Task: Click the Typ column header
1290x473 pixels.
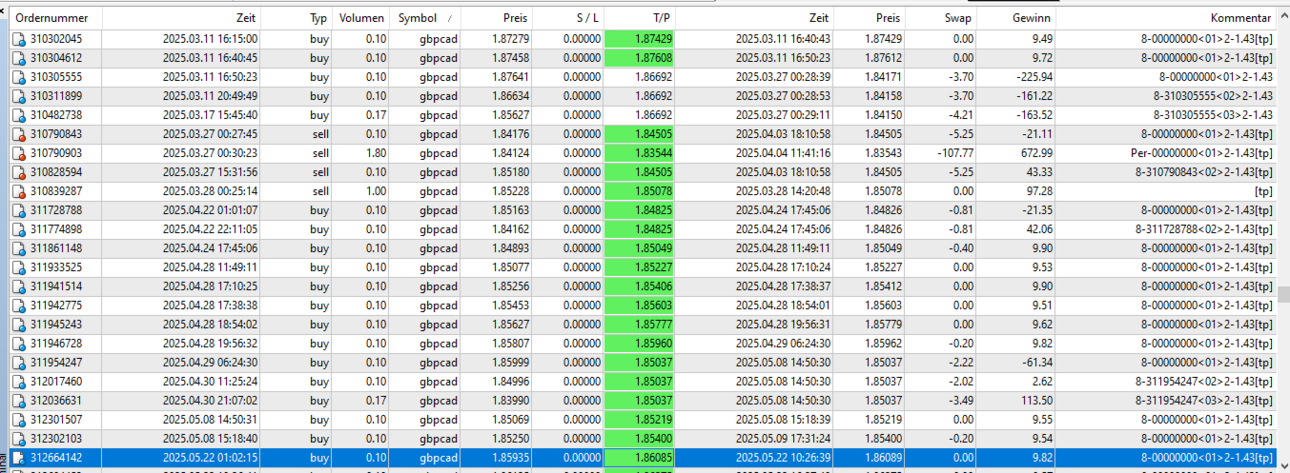Action: point(318,18)
